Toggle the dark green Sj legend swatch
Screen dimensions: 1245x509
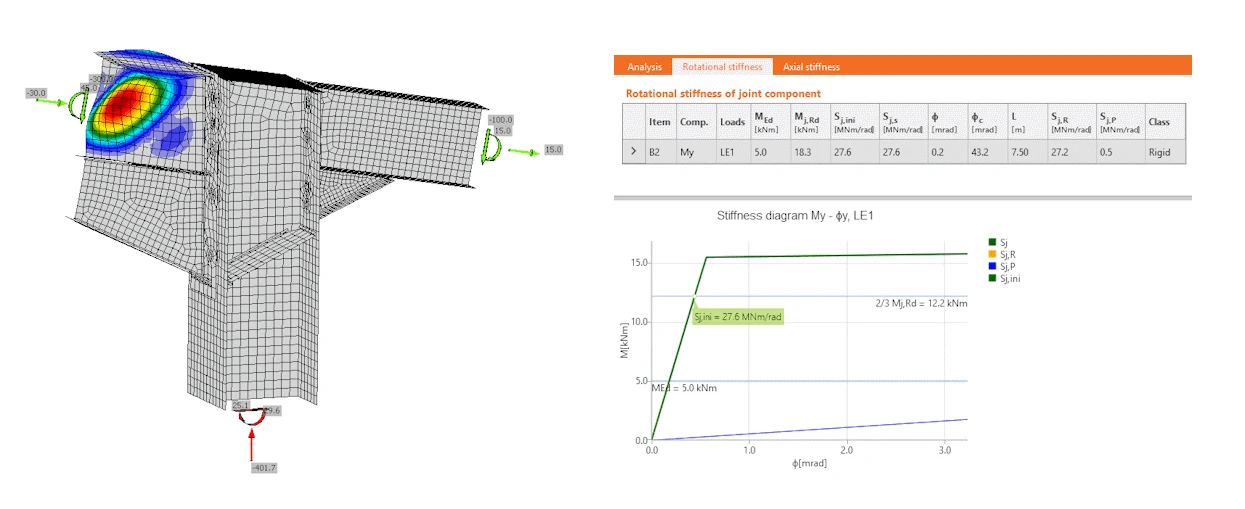[x=991, y=242]
